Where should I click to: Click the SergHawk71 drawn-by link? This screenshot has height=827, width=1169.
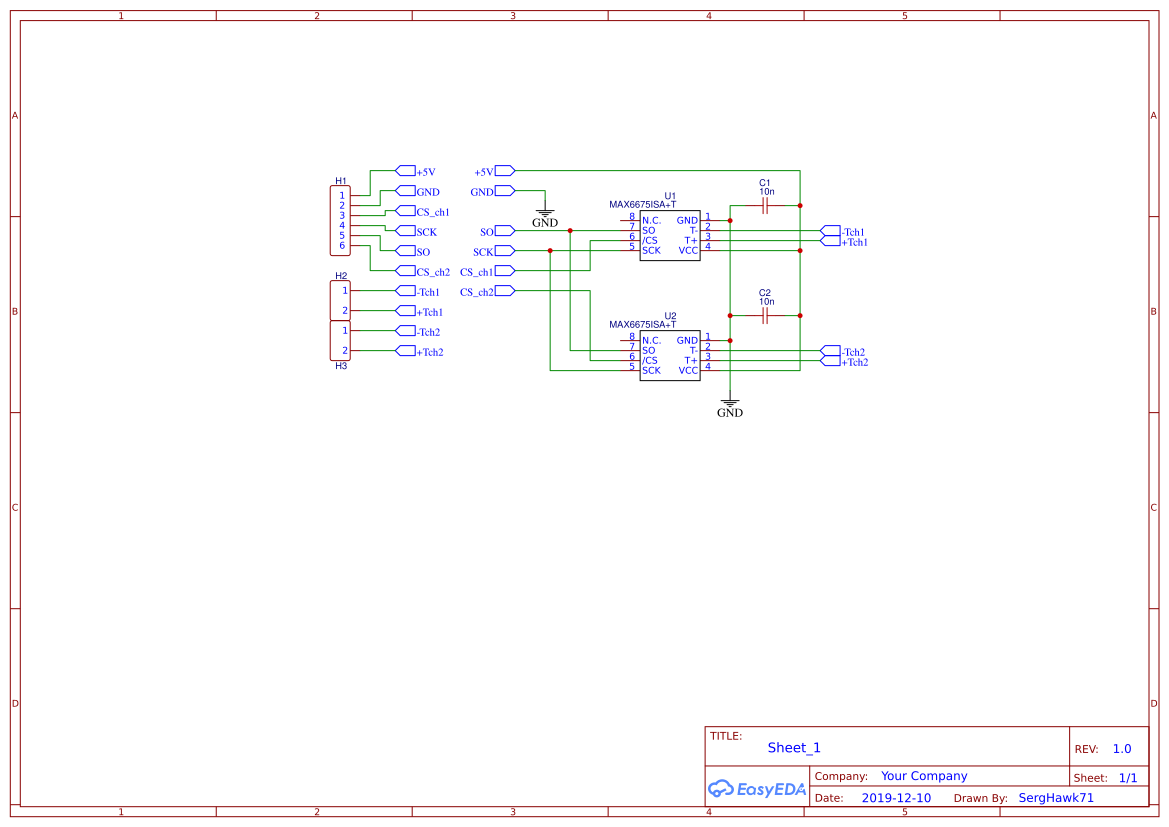tap(1056, 797)
